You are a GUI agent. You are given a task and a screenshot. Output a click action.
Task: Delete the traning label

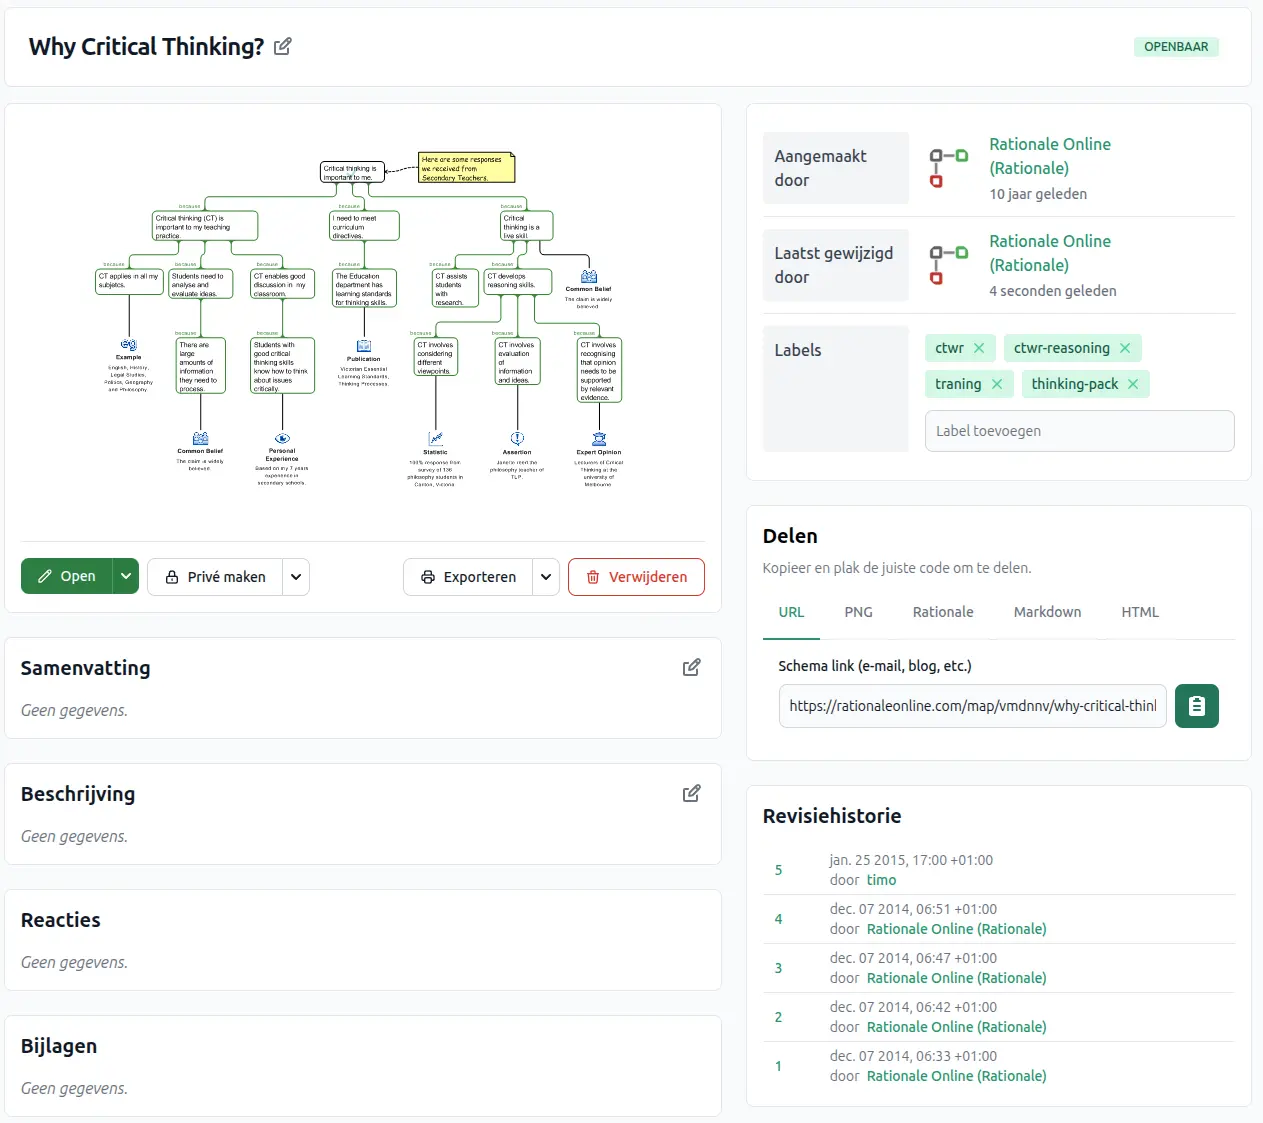997,384
